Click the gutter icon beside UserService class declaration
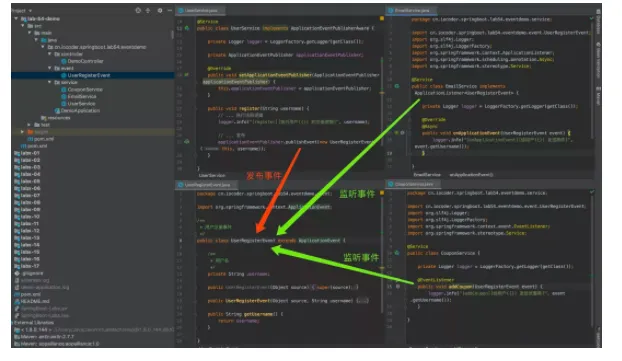The width and height of the screenshot is (622, 361). click(187, 28)
